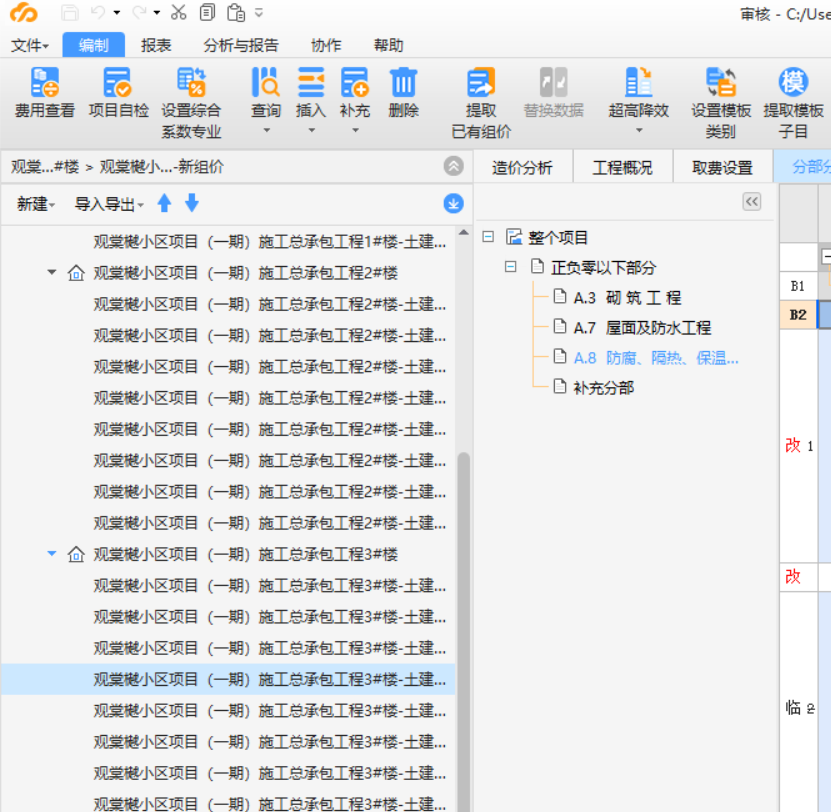Image resolution: width=831 pixels, height=812 pixels.
Task: Switch to 工程概况 tab
Action: pyautogui.click(x=623, y=167)
